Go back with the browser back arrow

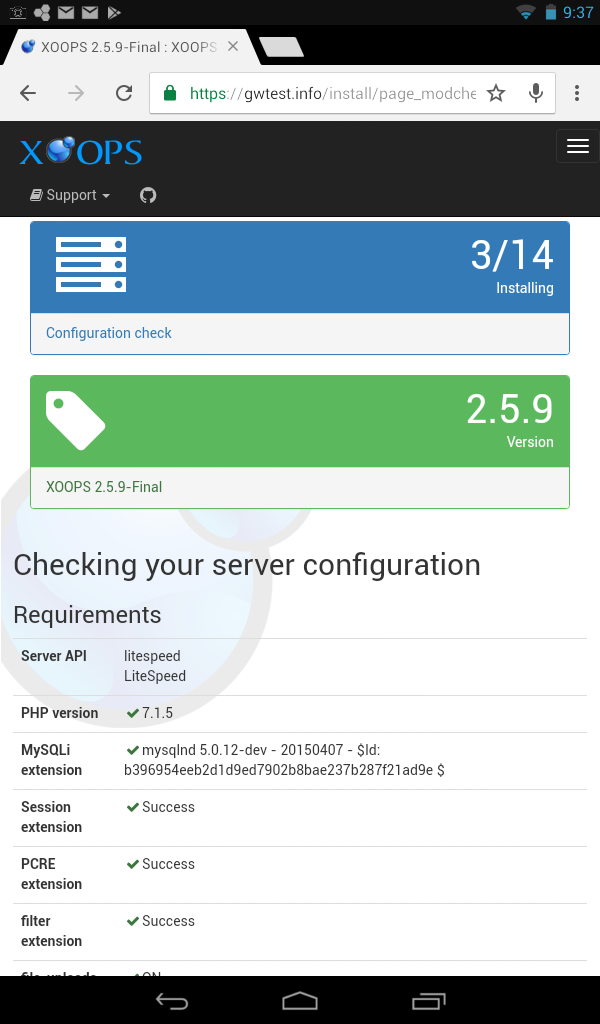point(28,93)
